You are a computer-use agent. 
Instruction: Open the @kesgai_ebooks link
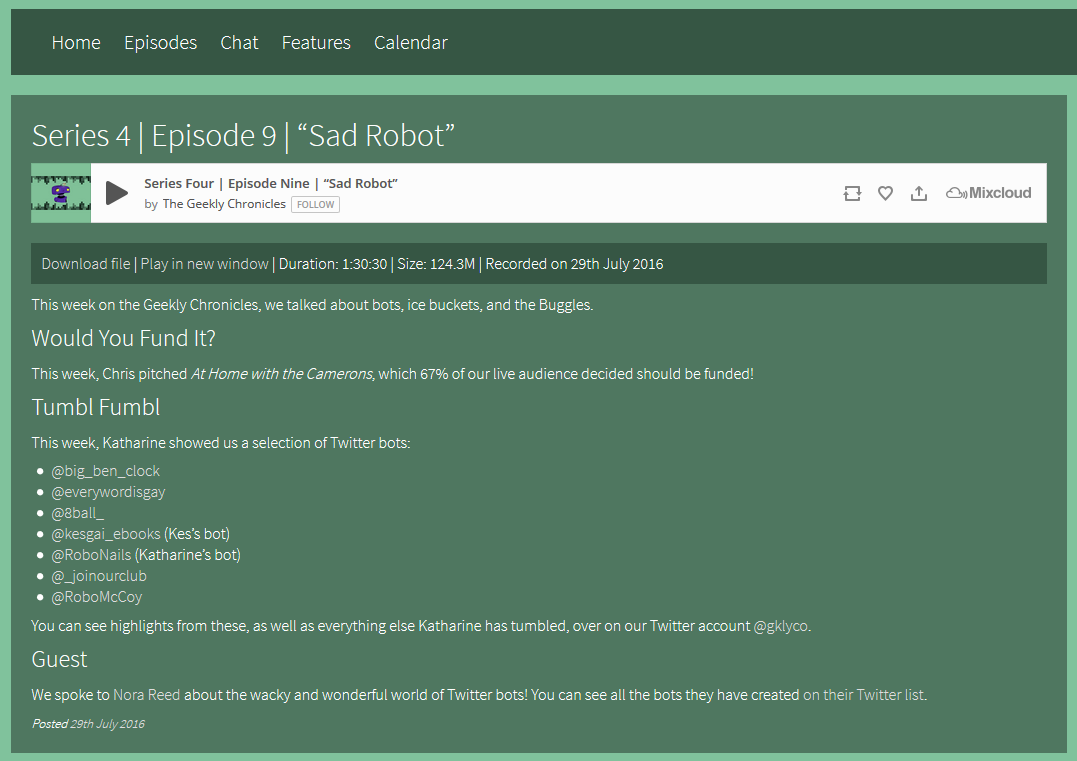click(x=106, y=534)
